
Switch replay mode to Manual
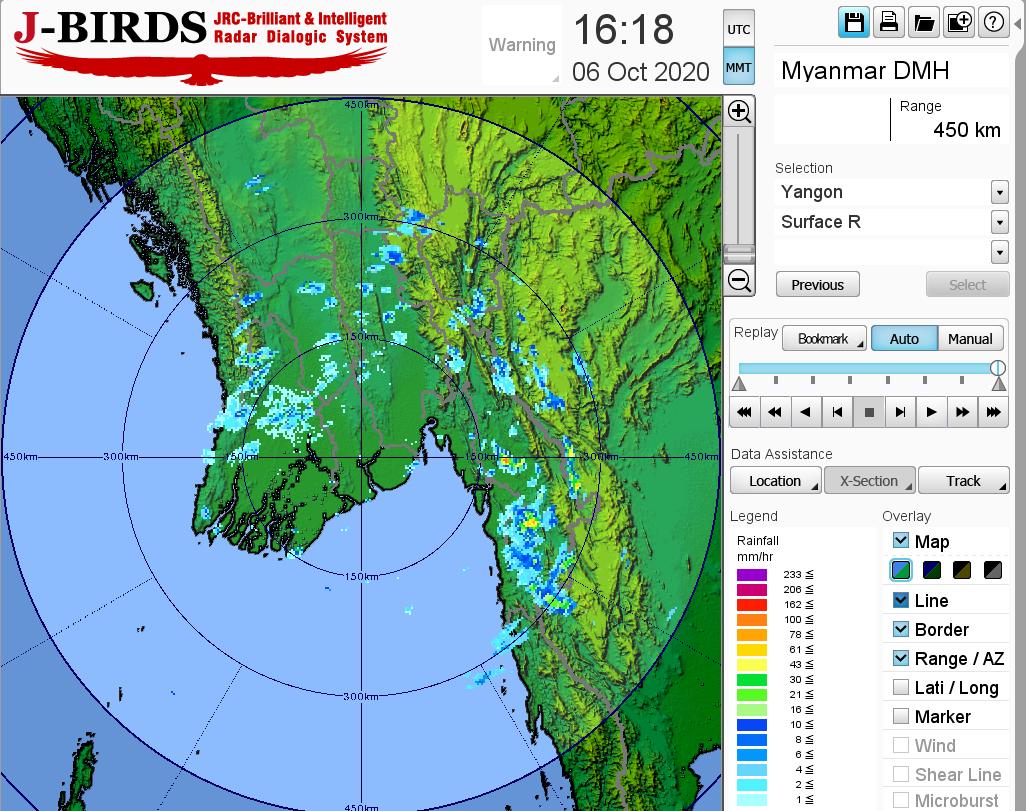point(969,339)
